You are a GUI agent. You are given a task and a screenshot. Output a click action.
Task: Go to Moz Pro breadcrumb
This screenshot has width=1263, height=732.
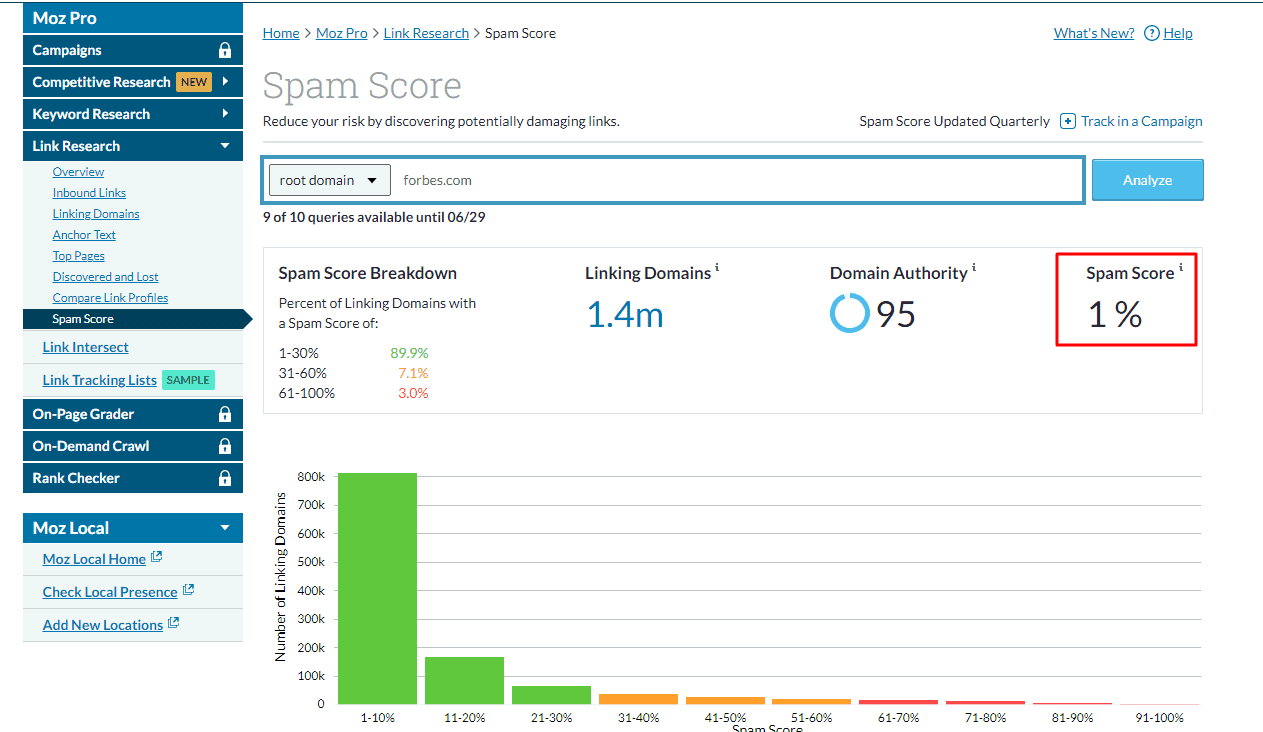click(342, 33)
